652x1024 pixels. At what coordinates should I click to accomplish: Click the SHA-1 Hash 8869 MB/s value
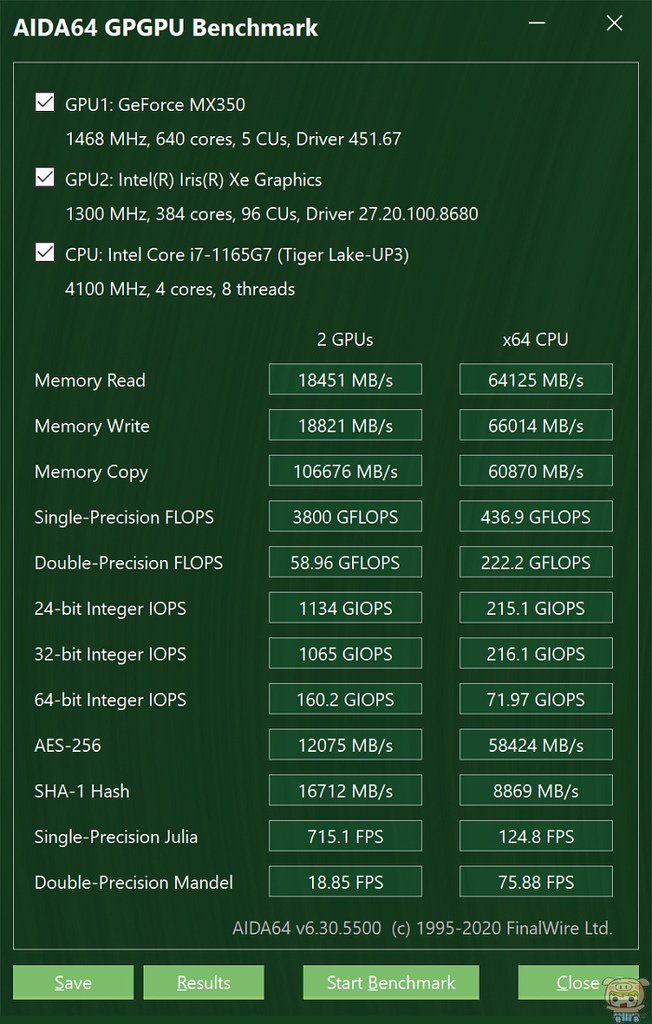536,791
